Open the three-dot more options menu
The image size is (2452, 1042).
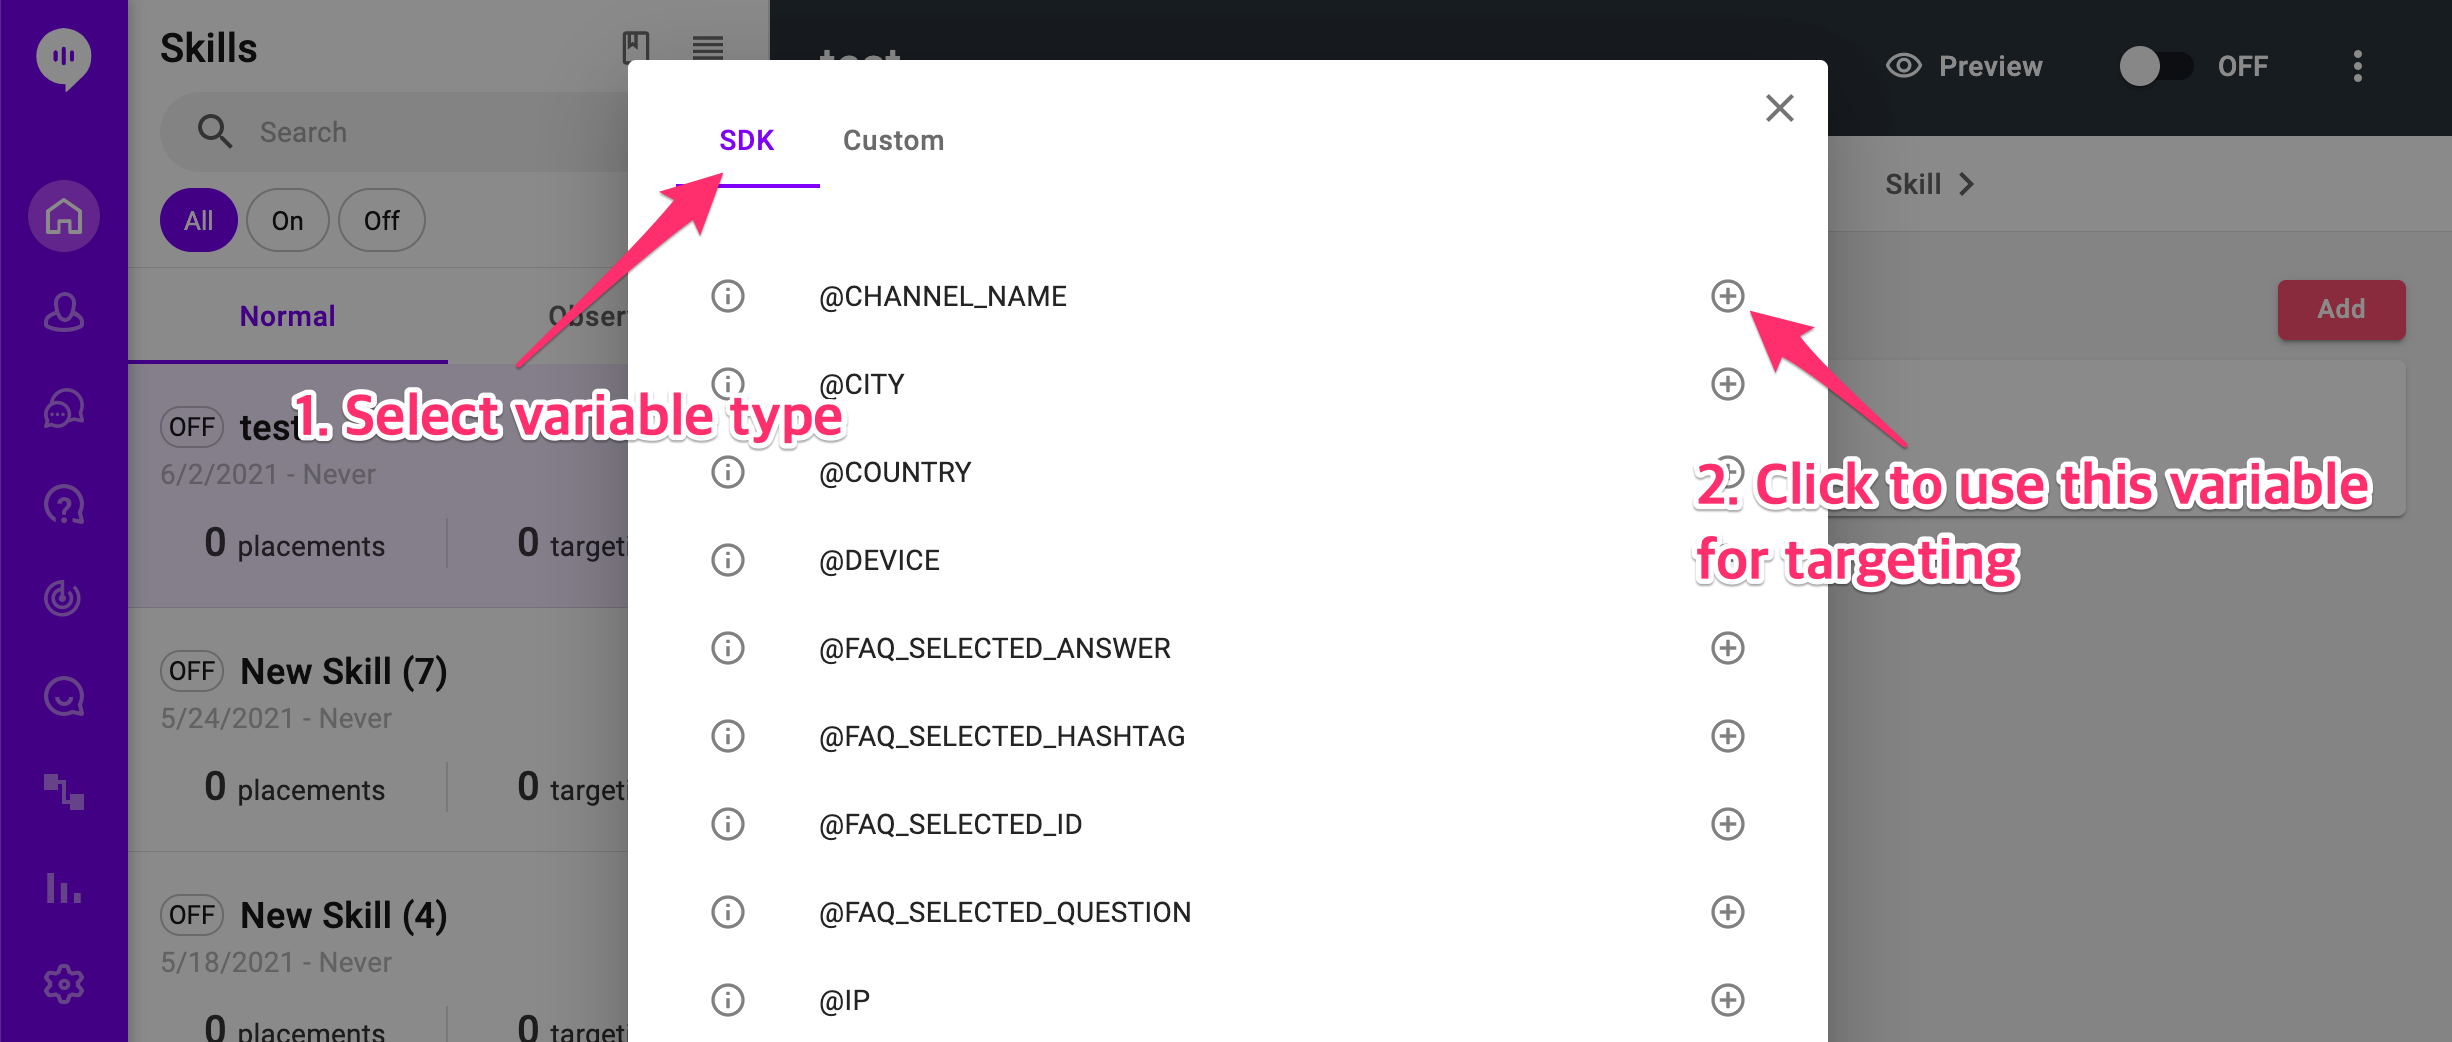click(2358, 66)
